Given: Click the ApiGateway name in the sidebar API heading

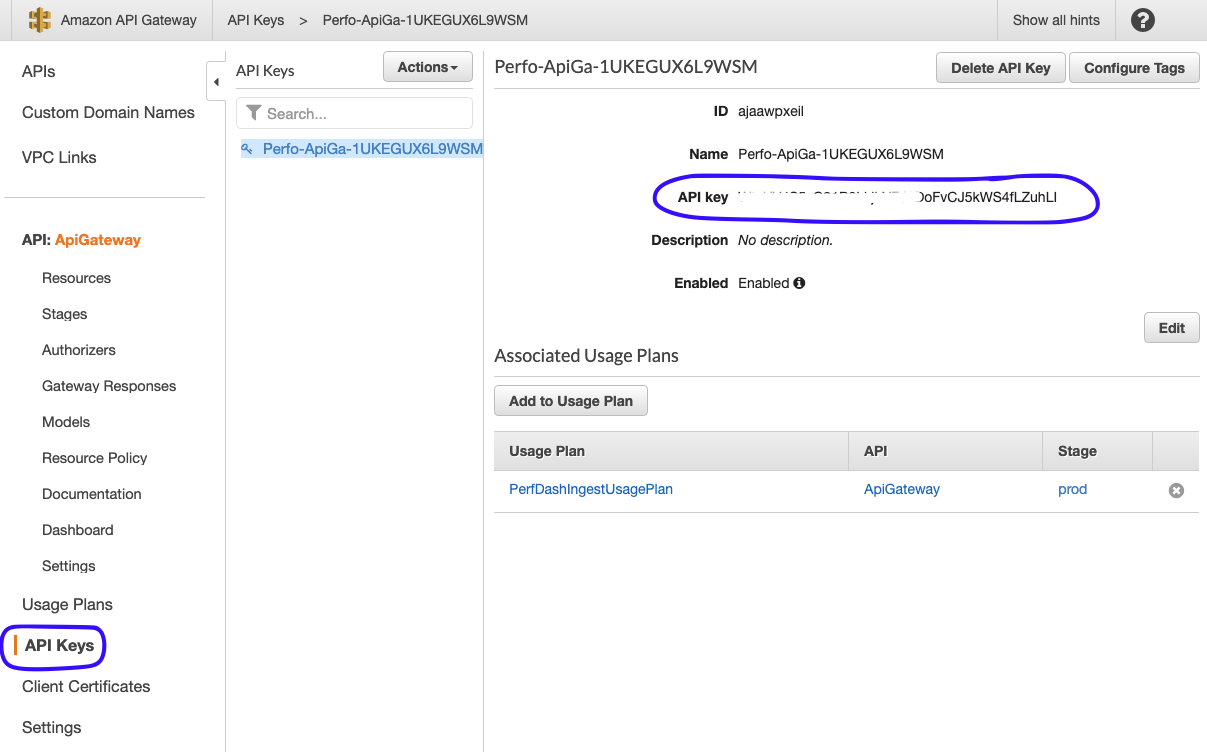Looking at the screenshot, I should pyautogui.click(x=98, y=240).
